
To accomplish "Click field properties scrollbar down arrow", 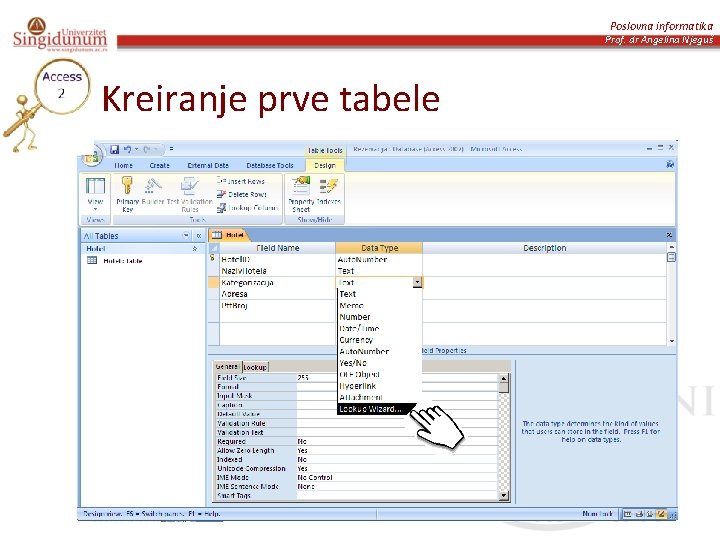I will coord(504,495).
